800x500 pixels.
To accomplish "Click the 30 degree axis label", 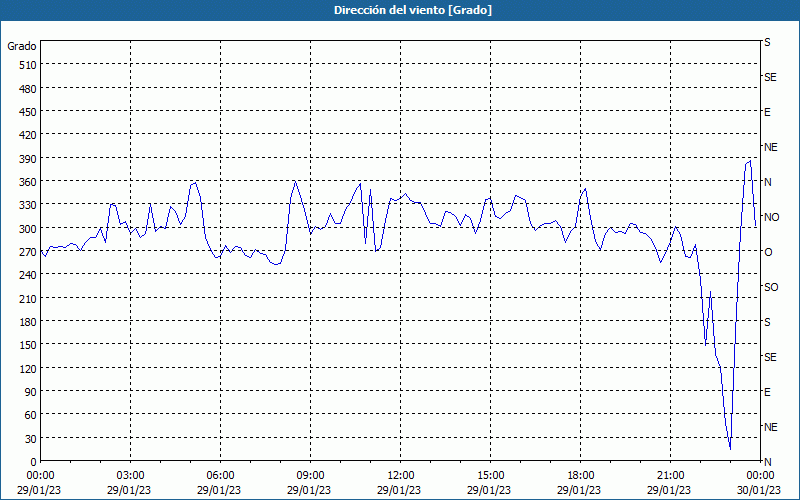I will (x=31, y=439).
